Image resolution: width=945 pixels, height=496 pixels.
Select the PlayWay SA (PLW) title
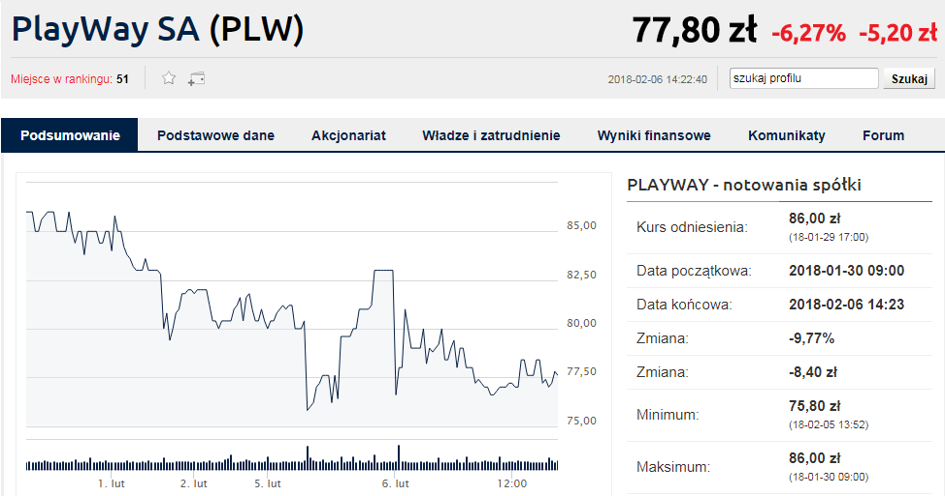coord(157,30)
